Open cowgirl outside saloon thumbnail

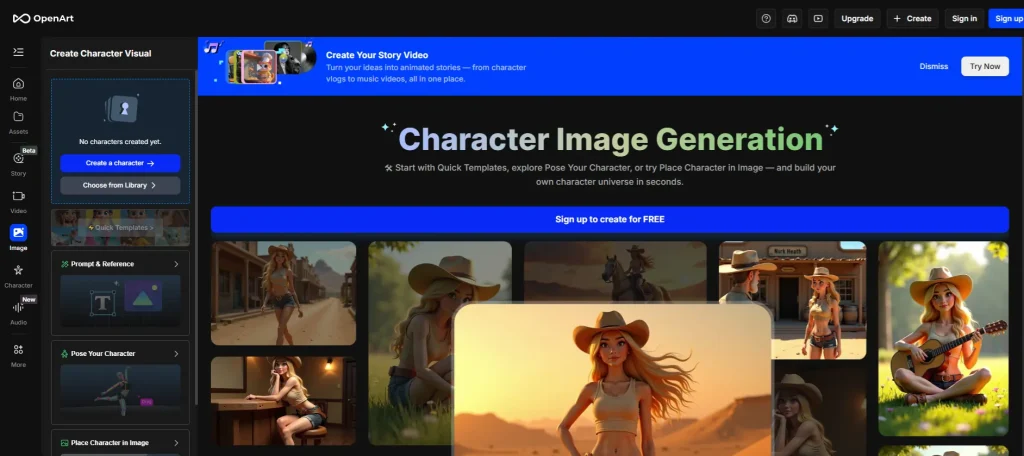click(x=793, y=301)
